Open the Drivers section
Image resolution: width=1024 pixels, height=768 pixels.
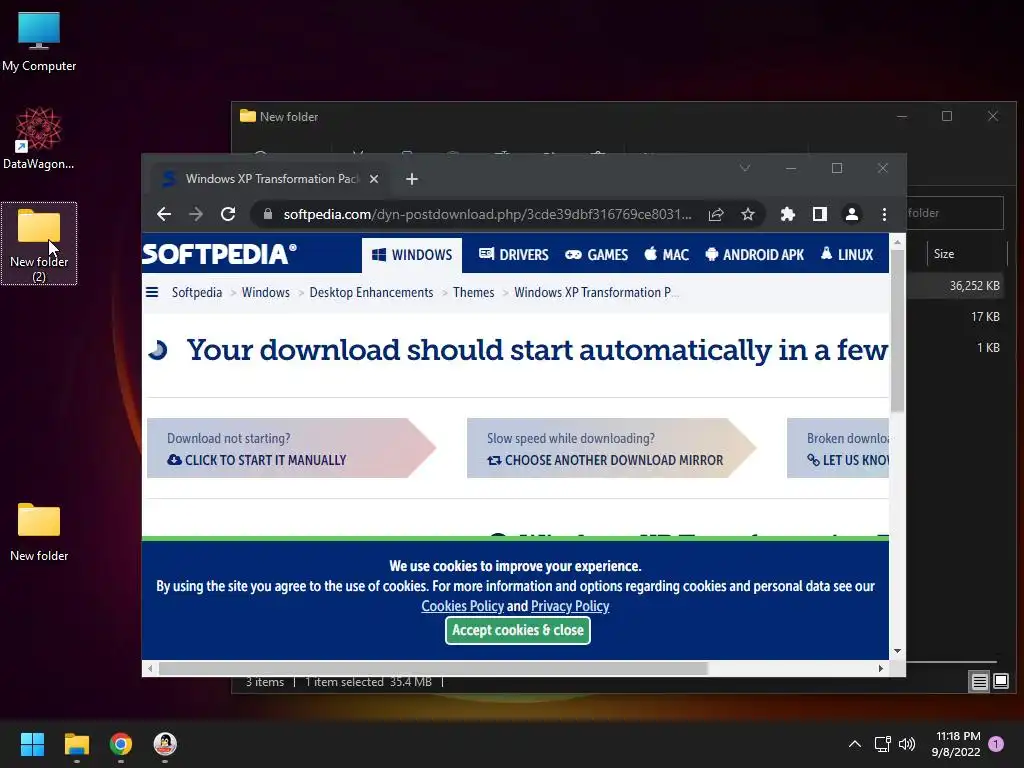[513, 255]
